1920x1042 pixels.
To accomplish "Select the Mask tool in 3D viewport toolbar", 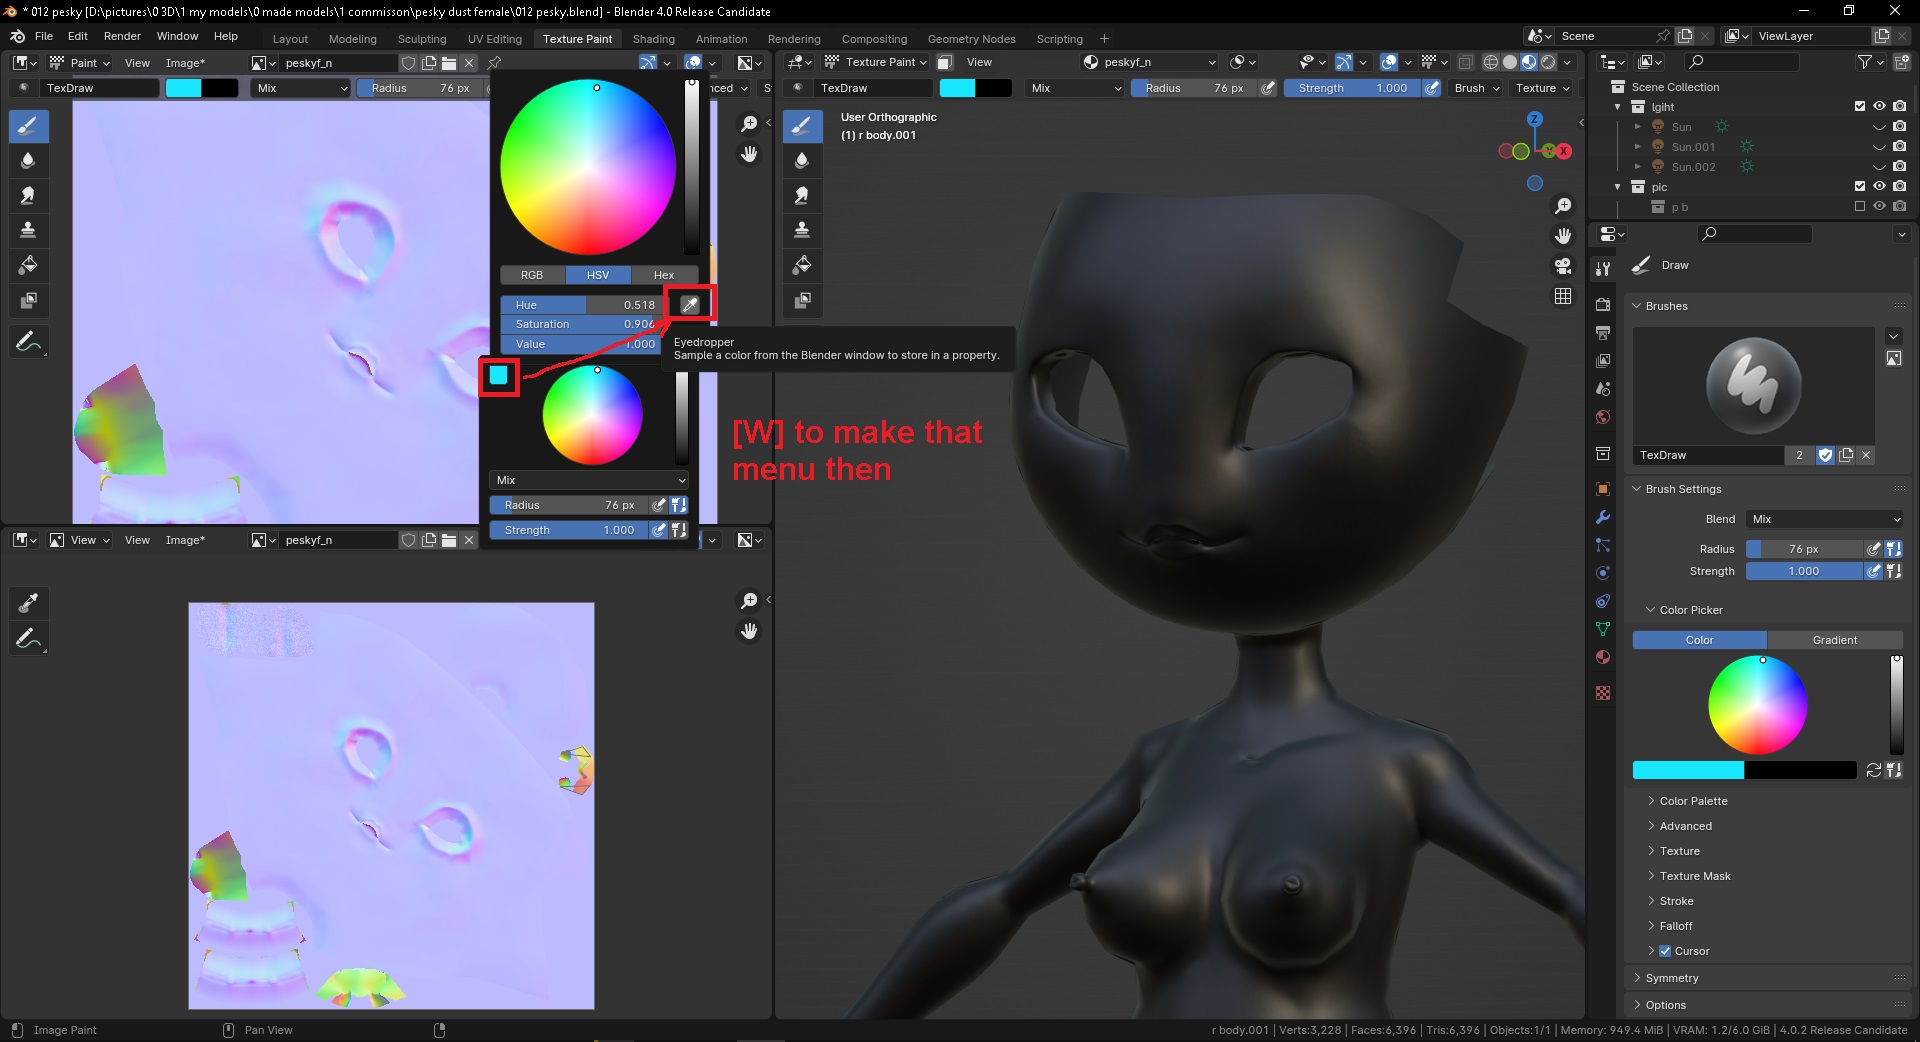I will (802, 301).
